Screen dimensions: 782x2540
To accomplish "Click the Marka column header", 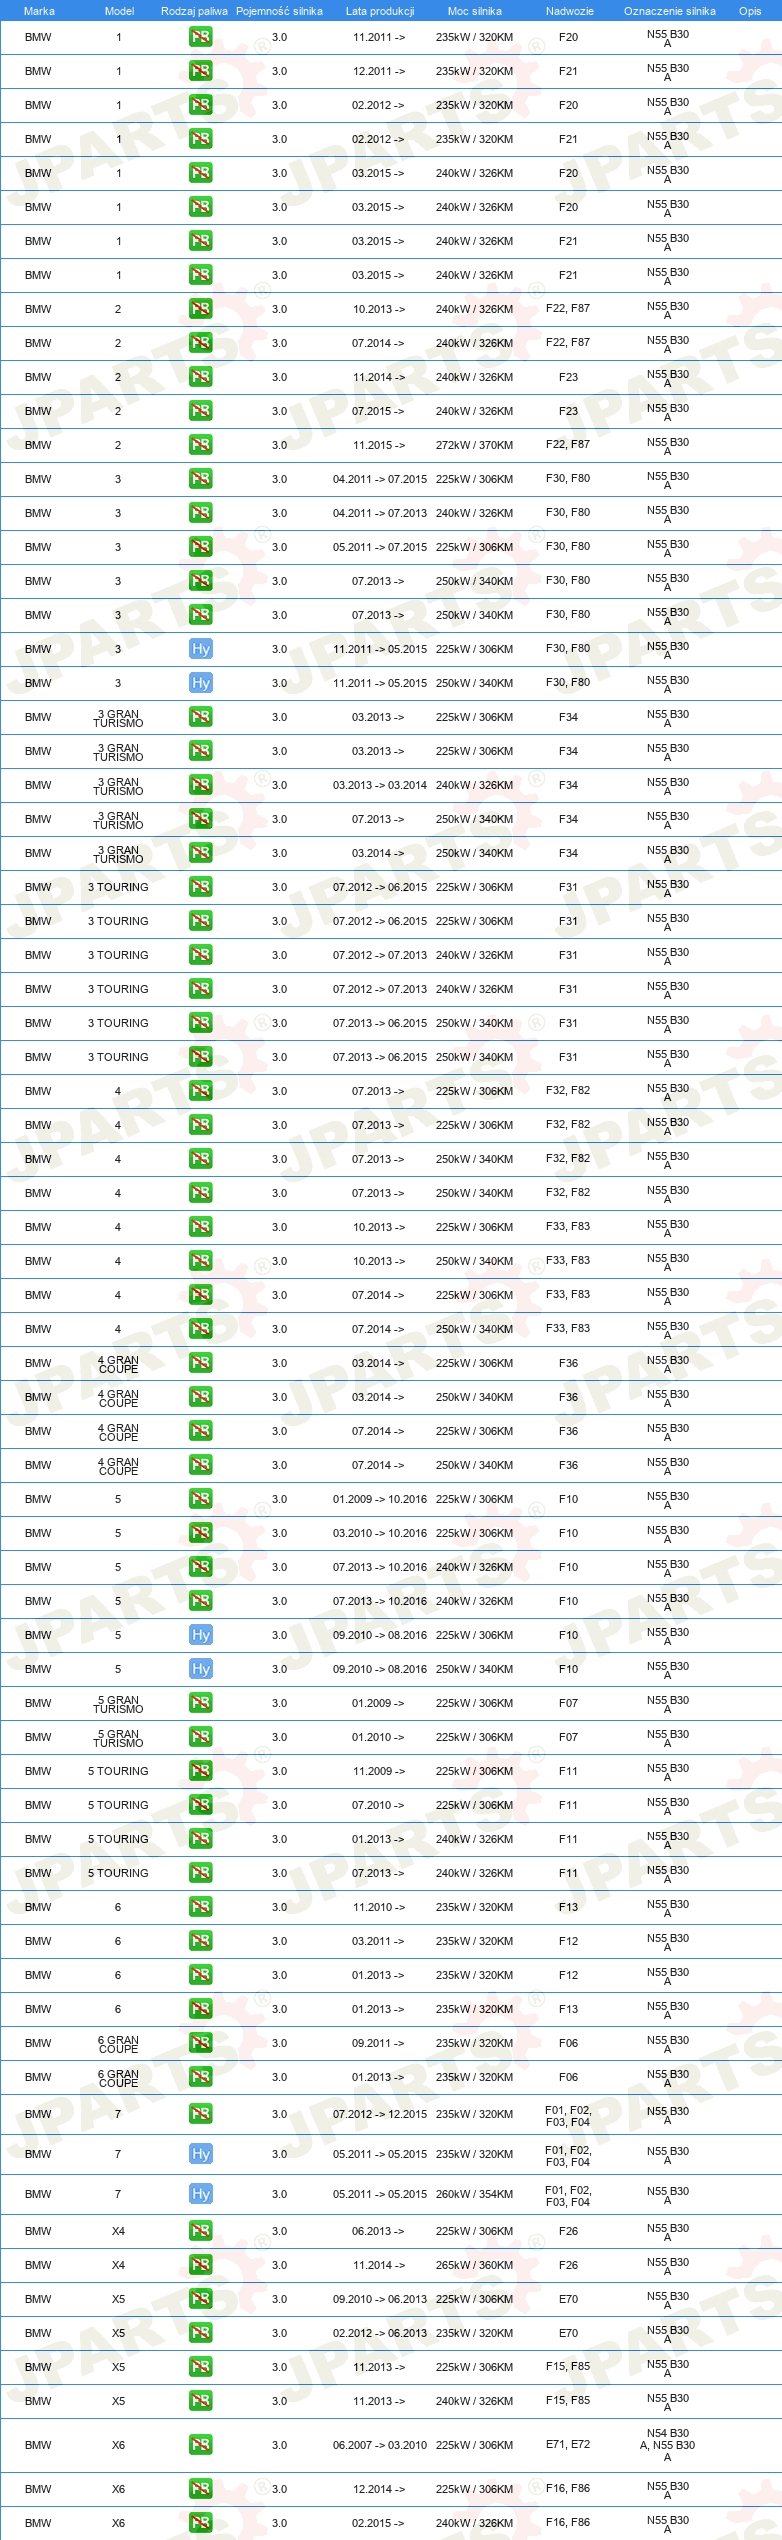I will pyautogui.click(x=39, y=11).
